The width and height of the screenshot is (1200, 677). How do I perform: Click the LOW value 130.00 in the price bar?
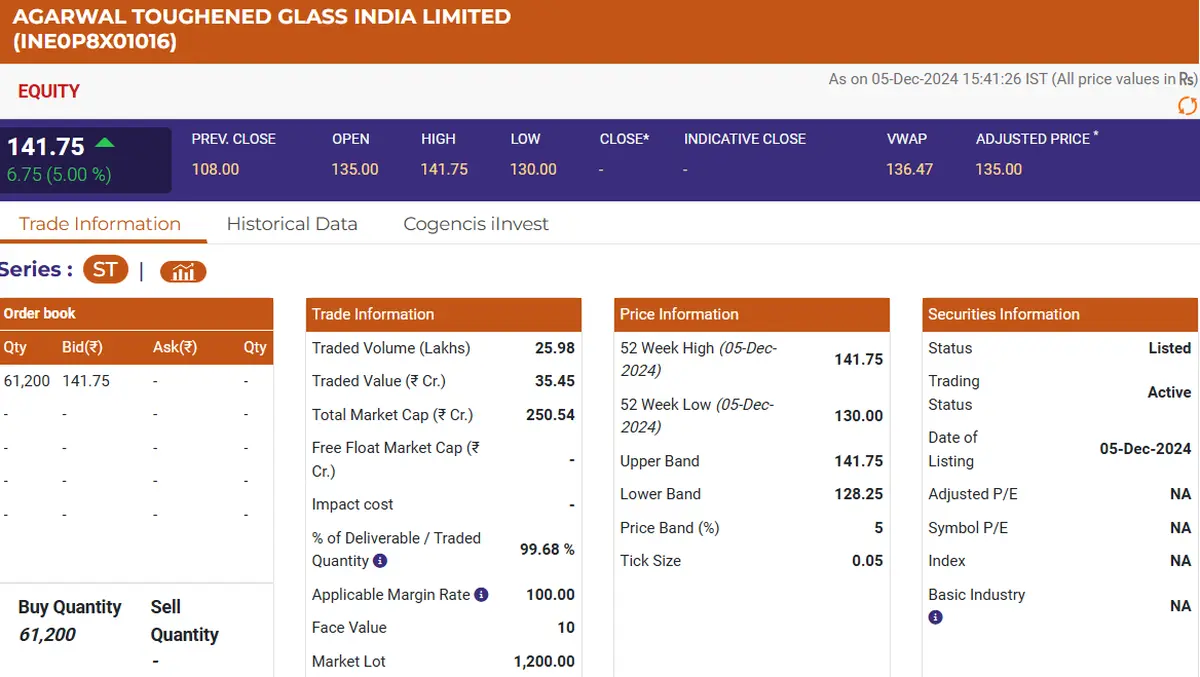pyautogui.click(x=534, y=169)
